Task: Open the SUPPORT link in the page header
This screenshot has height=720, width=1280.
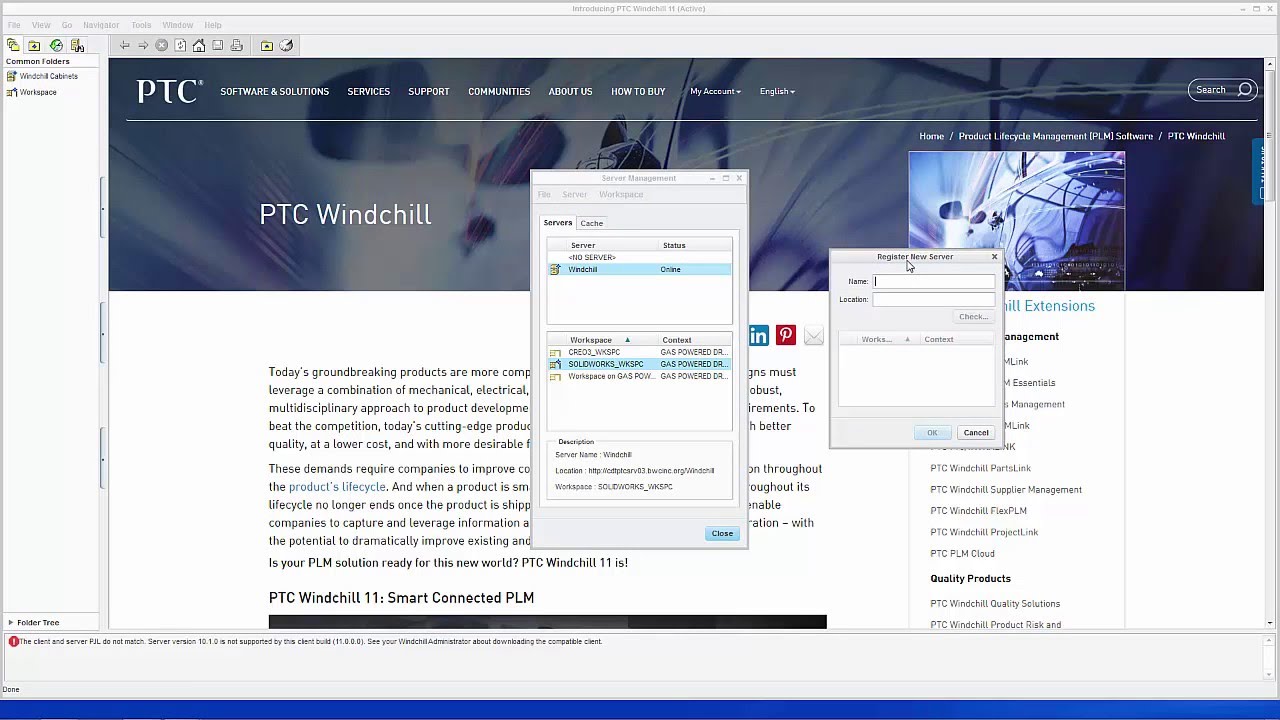Action: (428, 91)
